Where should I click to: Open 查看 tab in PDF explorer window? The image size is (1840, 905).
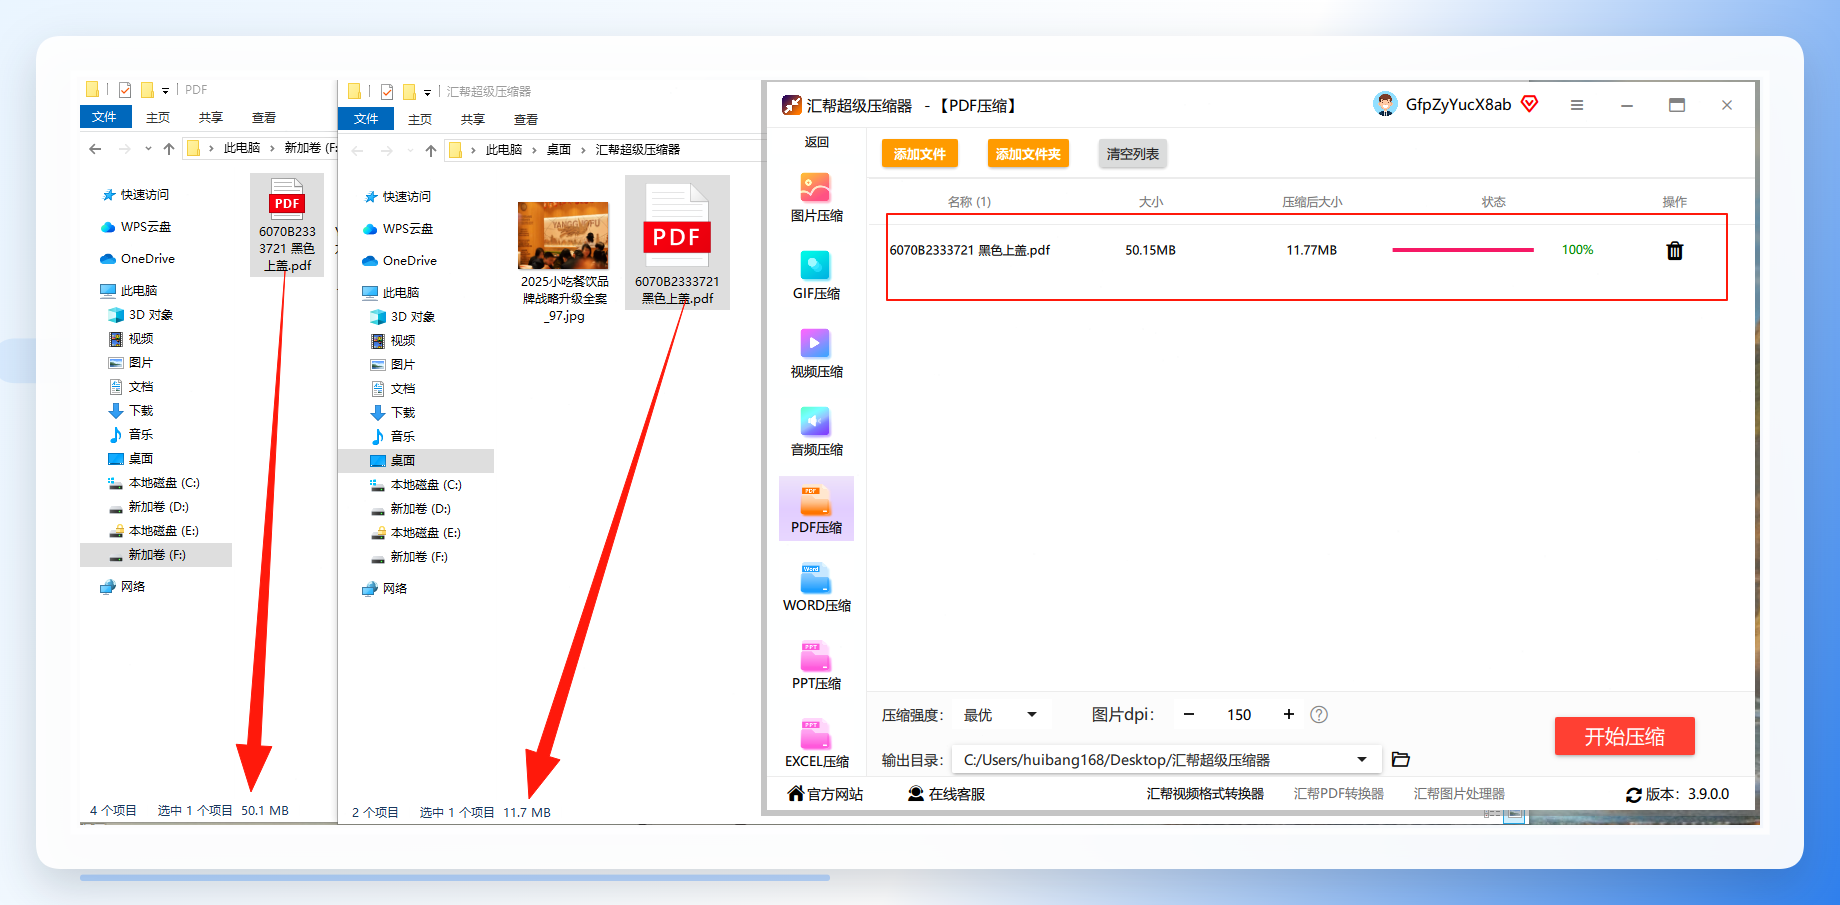click(x=264, y=118)
